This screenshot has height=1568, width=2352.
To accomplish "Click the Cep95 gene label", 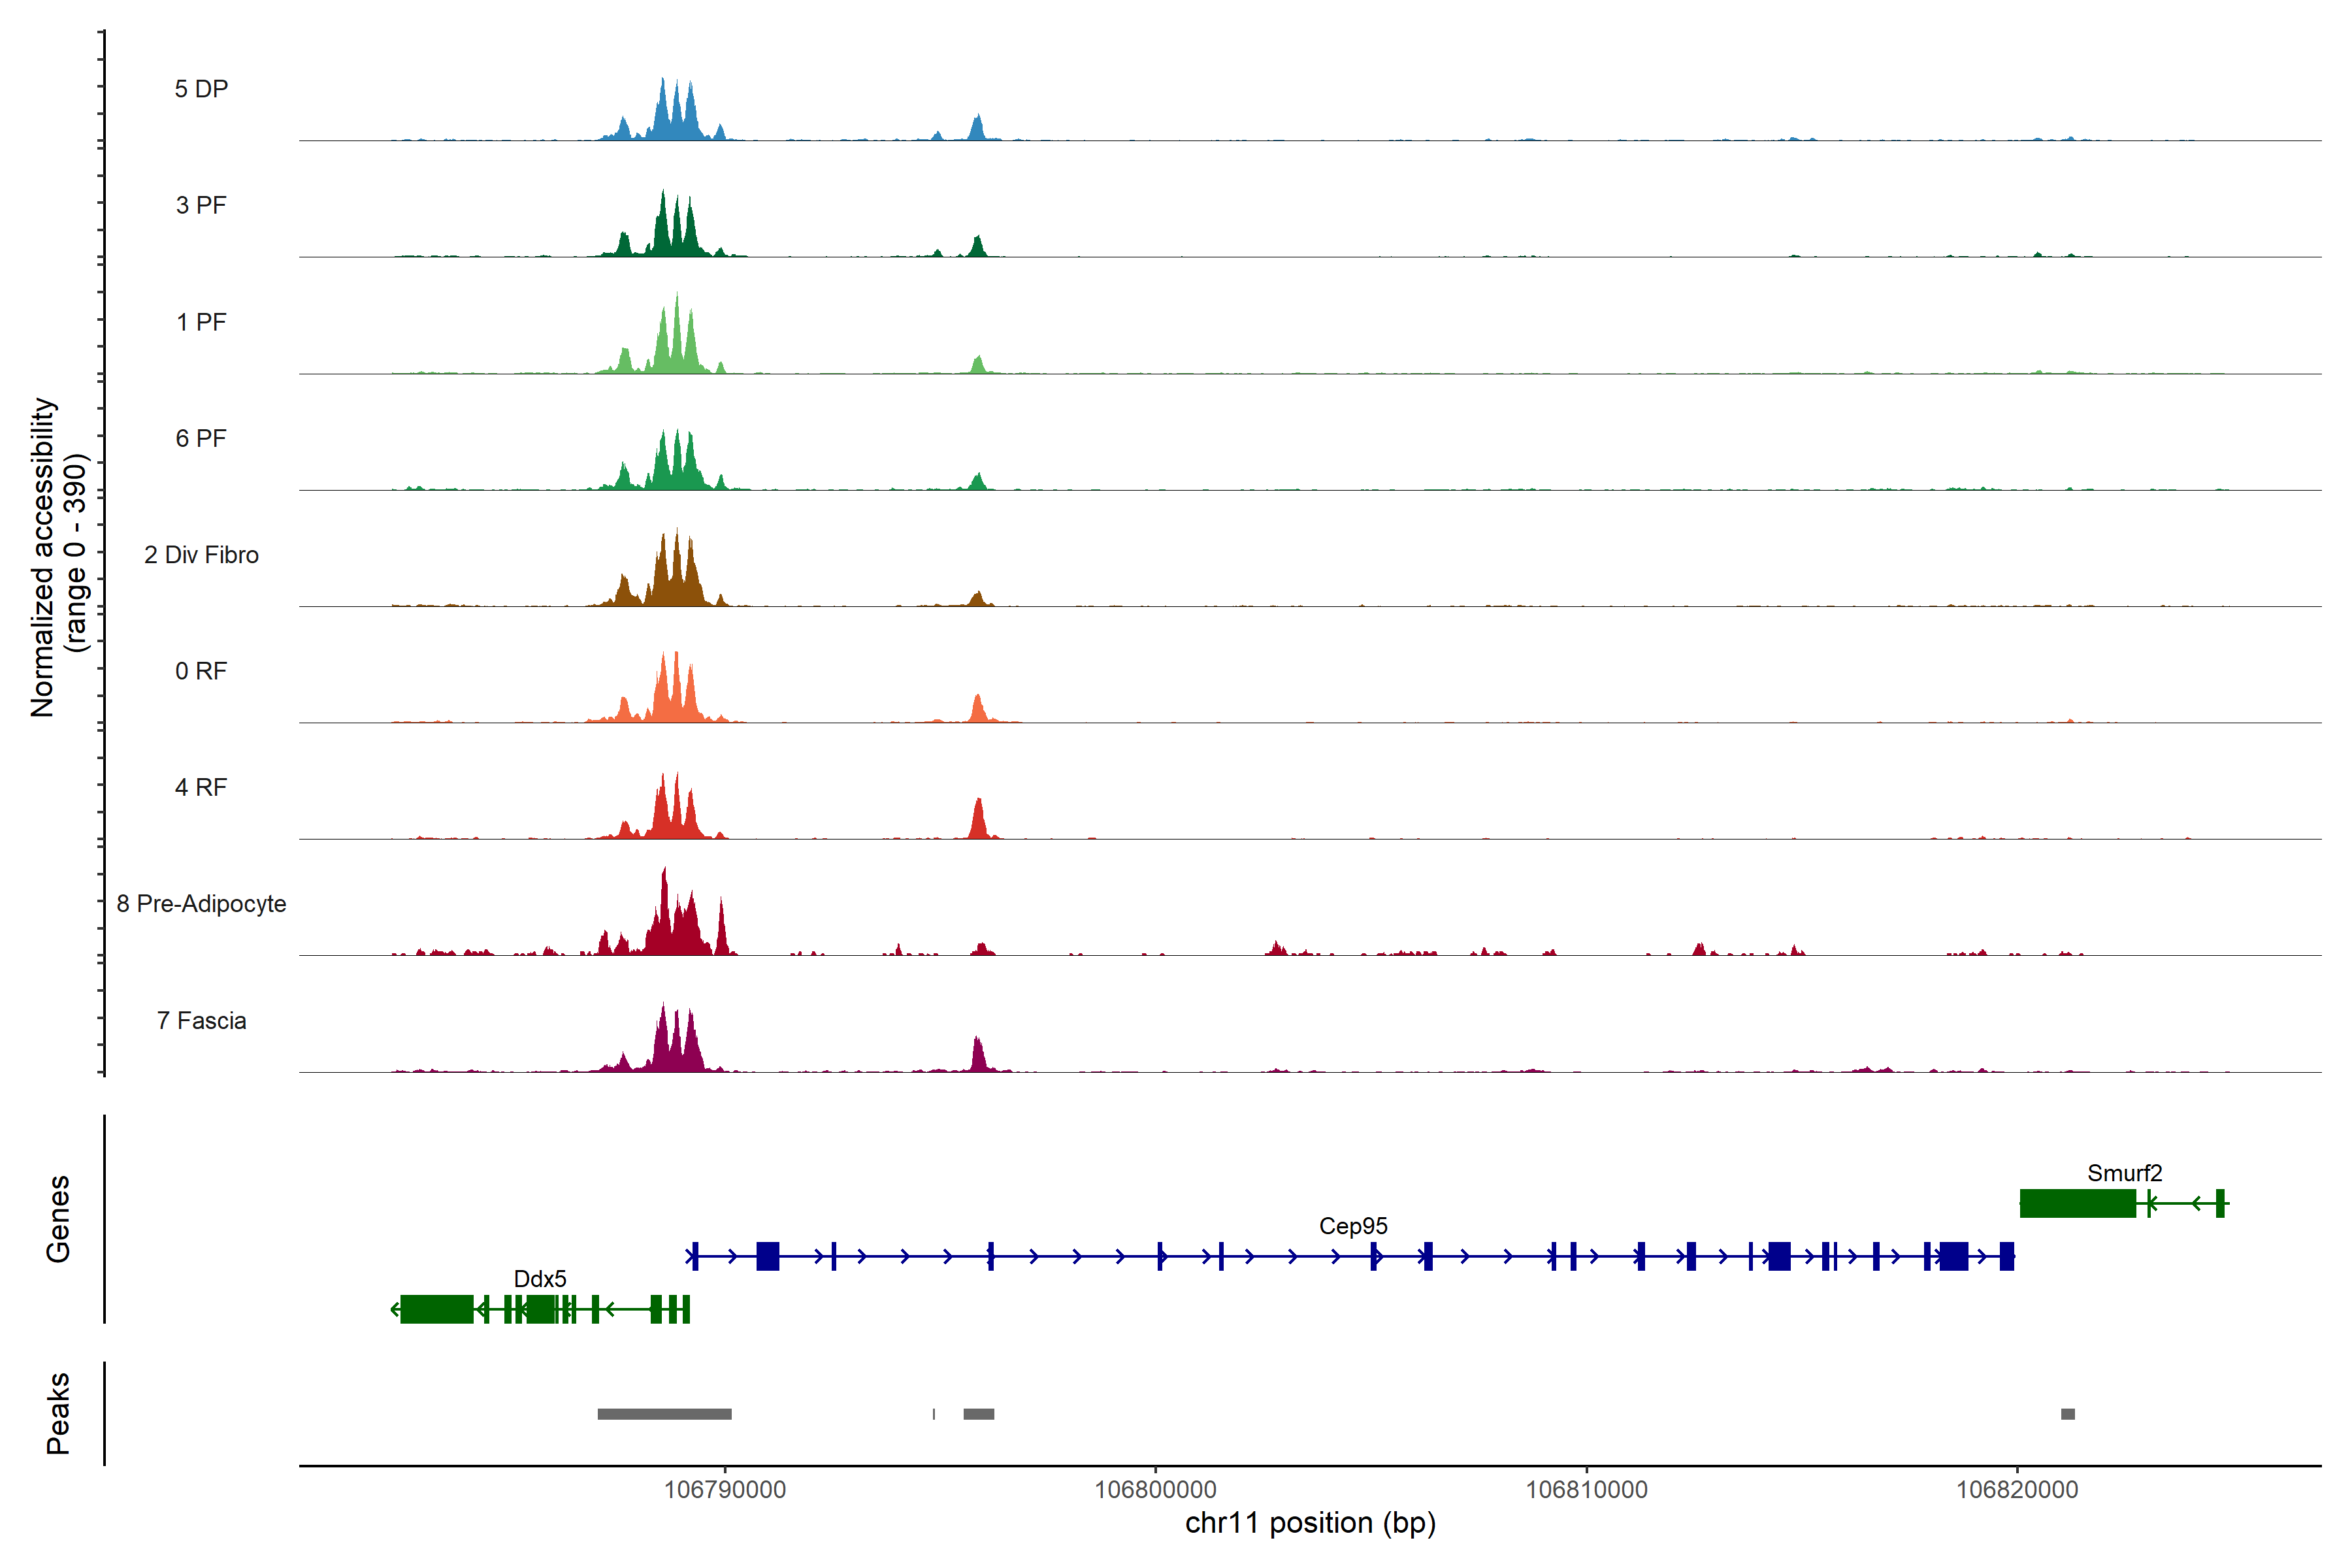I will tap(1353, 1226).
